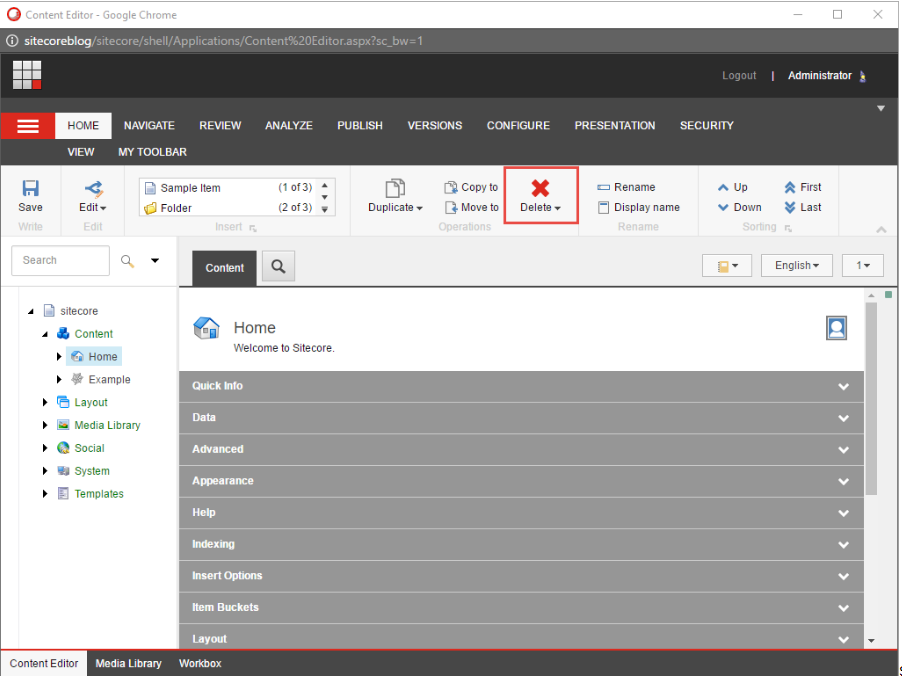Switch to the SECURITY ribbon tab
This screenshot has height=678, width=902.
(x=706, y=126)
